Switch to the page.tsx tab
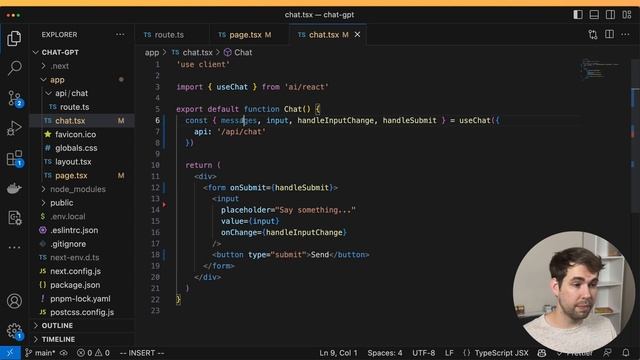Screen dimensions: 640x360 (249, 35)
